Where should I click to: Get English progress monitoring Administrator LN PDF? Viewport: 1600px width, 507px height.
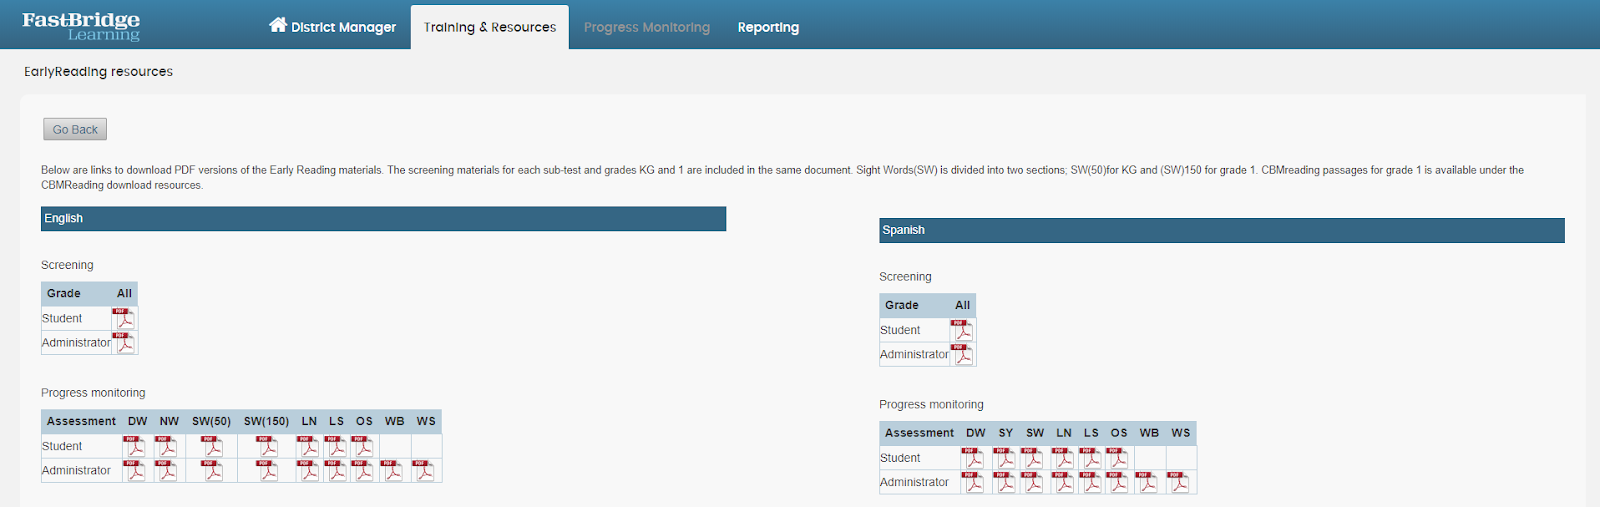pos(308,470)
